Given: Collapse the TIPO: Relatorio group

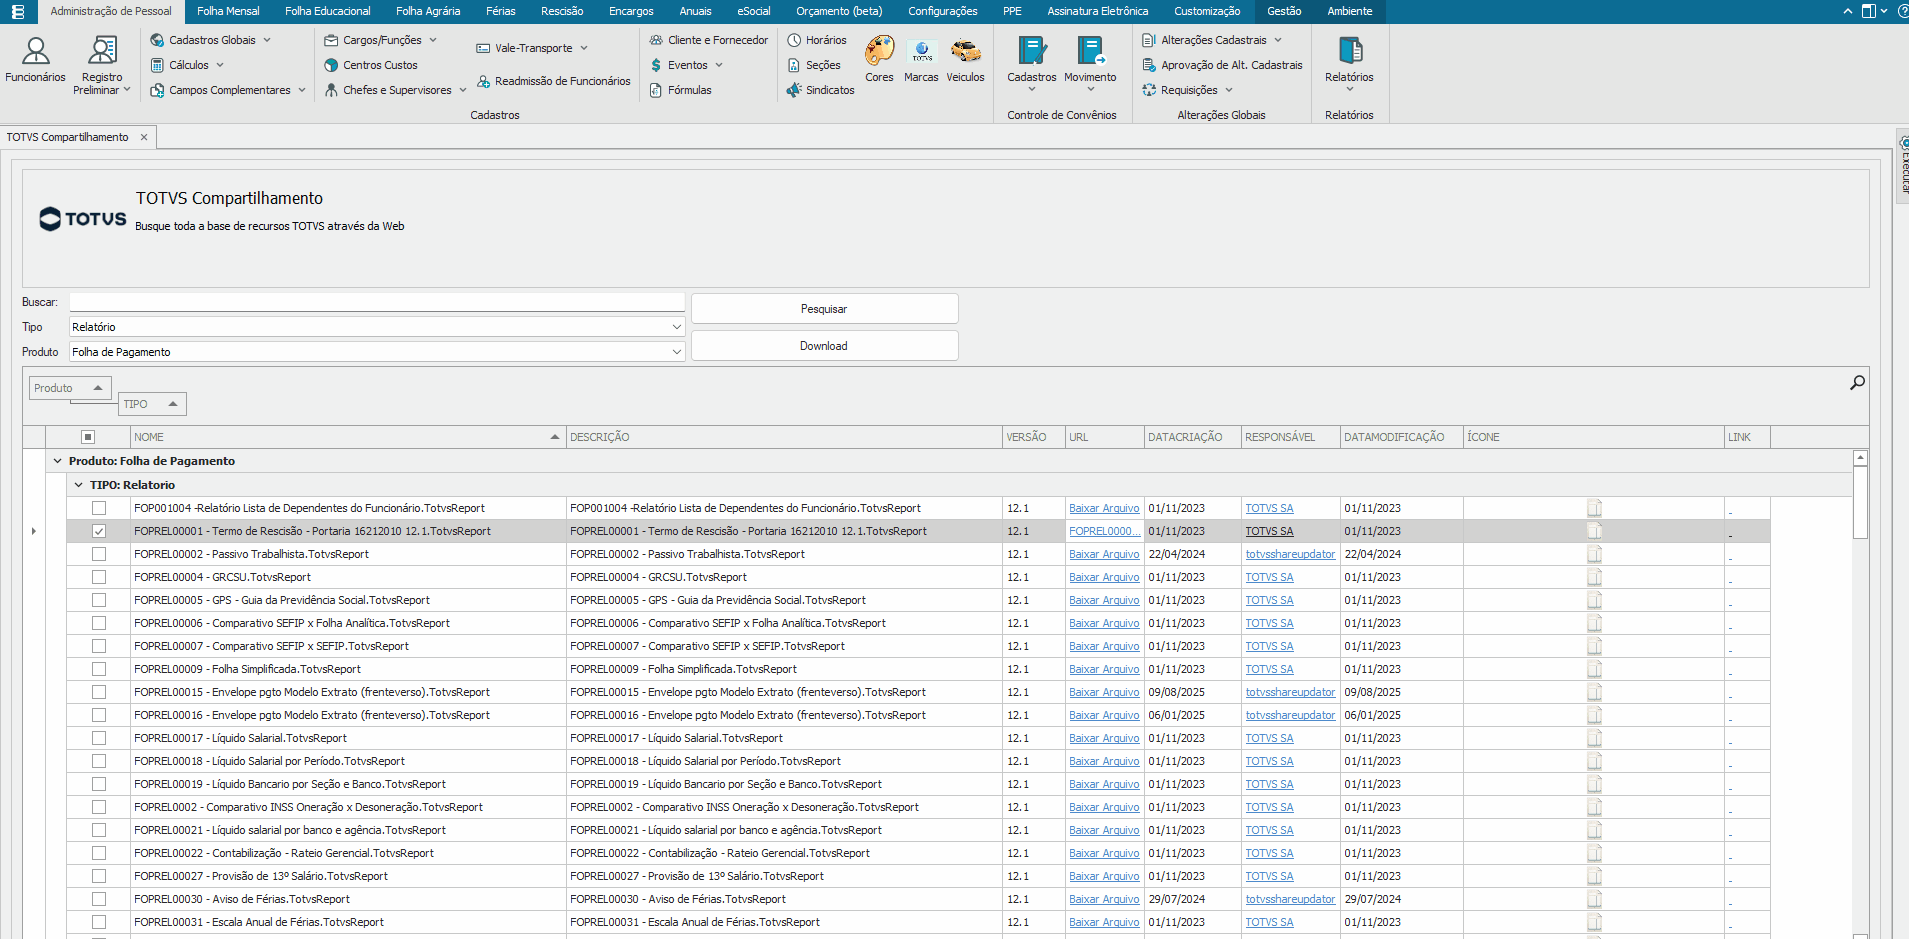Looking at the screenshot, I should coord(79,485).
